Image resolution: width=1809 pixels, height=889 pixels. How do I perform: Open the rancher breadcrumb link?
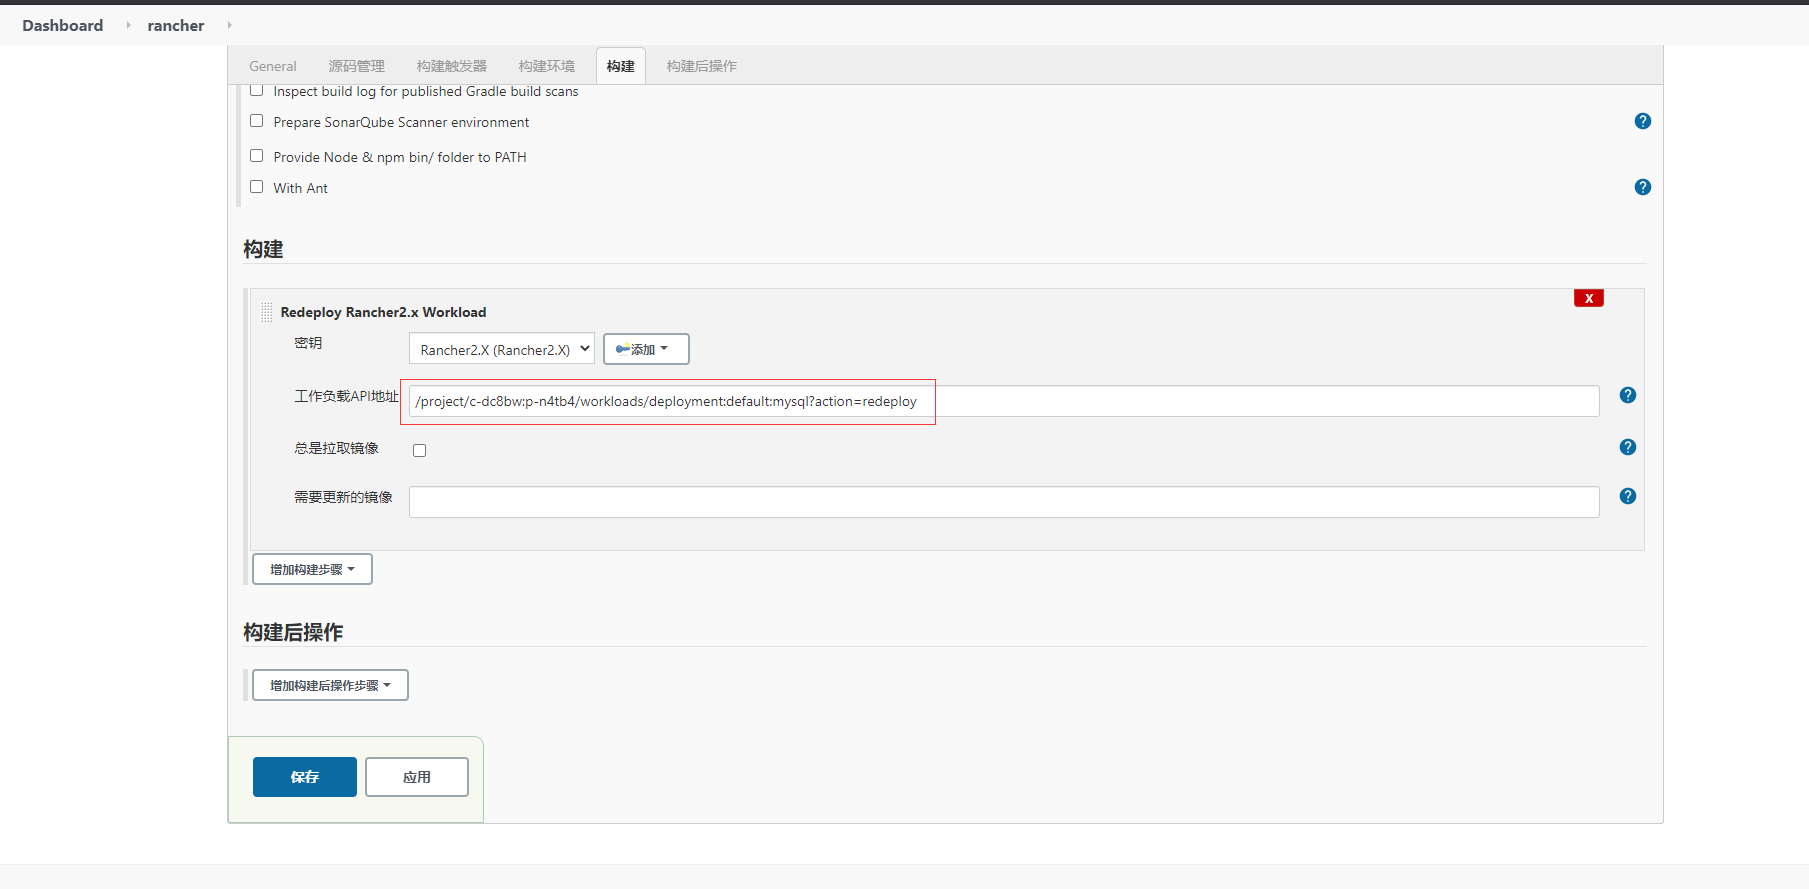click(x=176, y=25)
